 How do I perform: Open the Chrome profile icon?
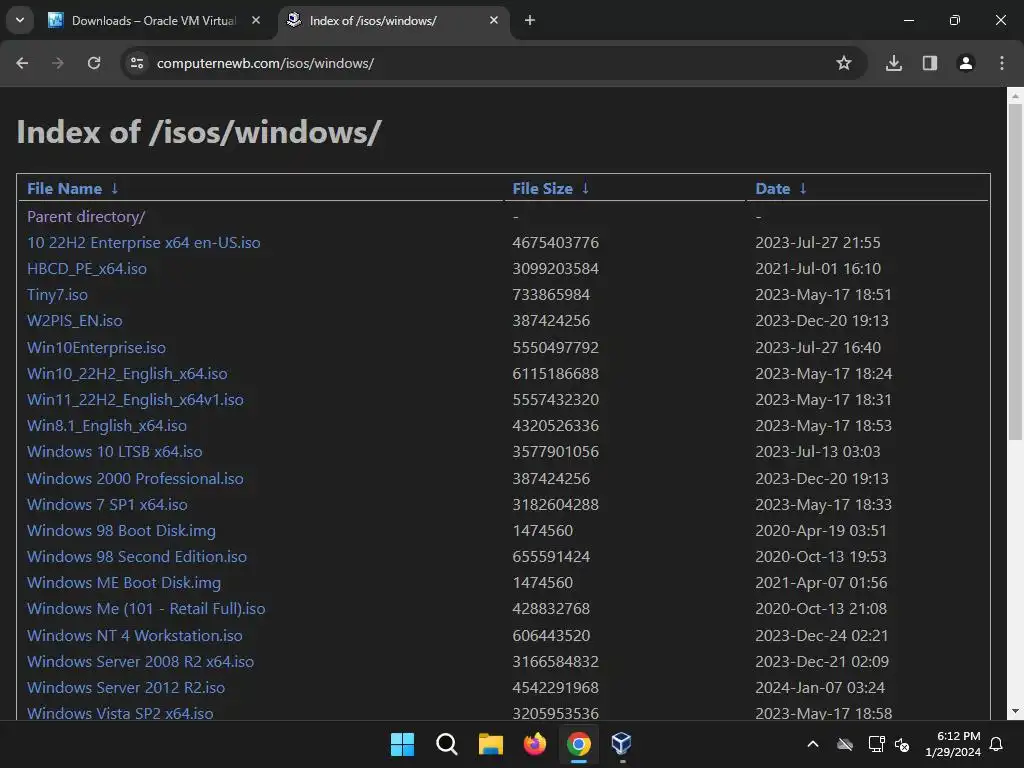pos(966,63)
